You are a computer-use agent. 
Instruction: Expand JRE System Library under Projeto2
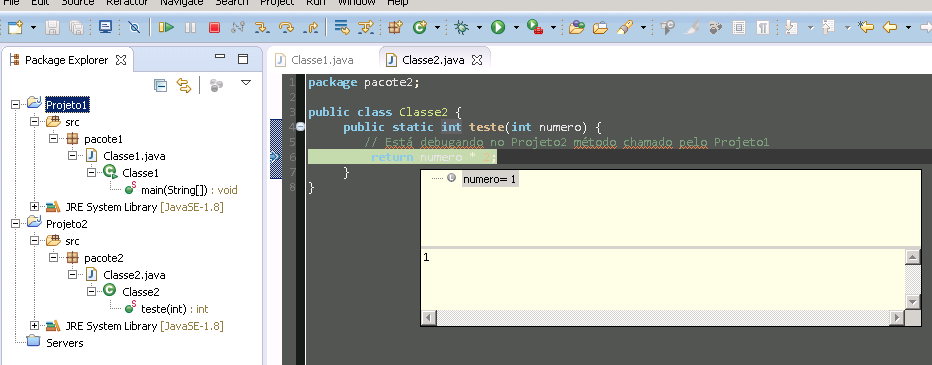tap(34, 326)
